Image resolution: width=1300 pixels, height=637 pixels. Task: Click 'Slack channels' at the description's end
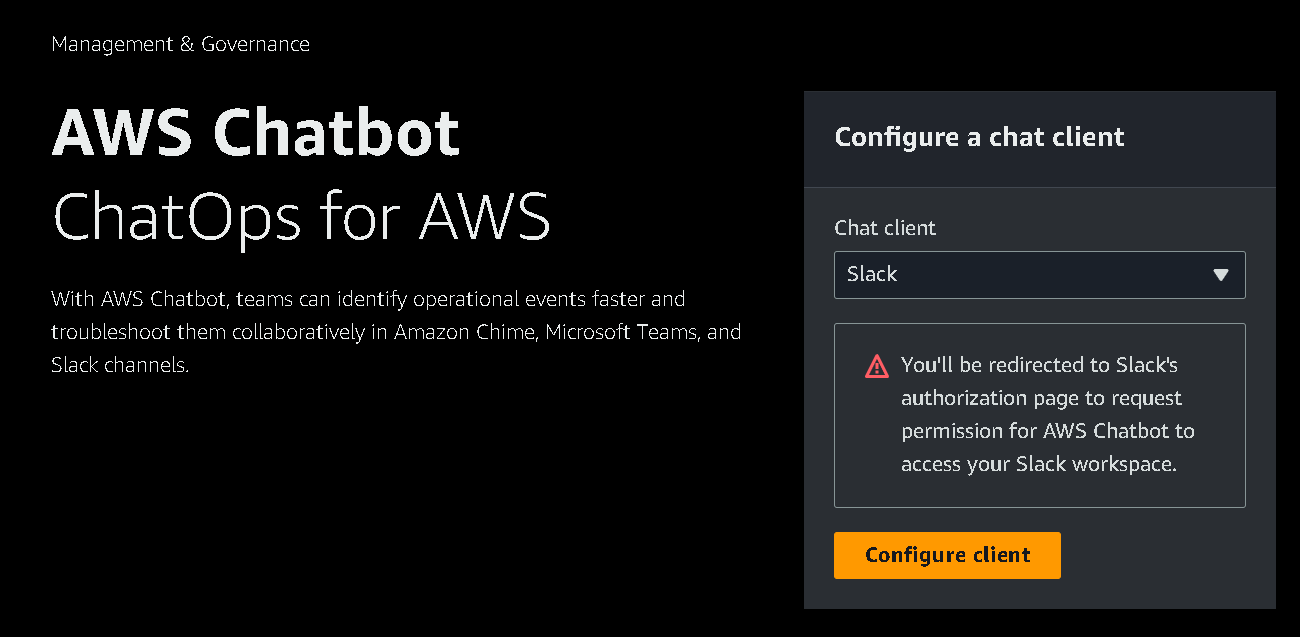pos(119,365)
